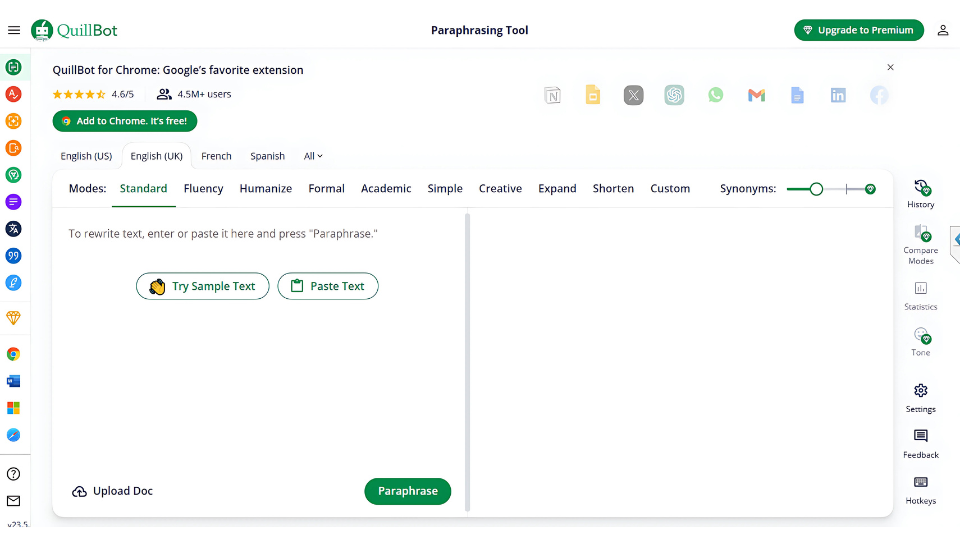Image resolution: width=960 pixels, height=540 pixels.
Task: Click the Paste Text button
Action: click(x=328, y=286)
